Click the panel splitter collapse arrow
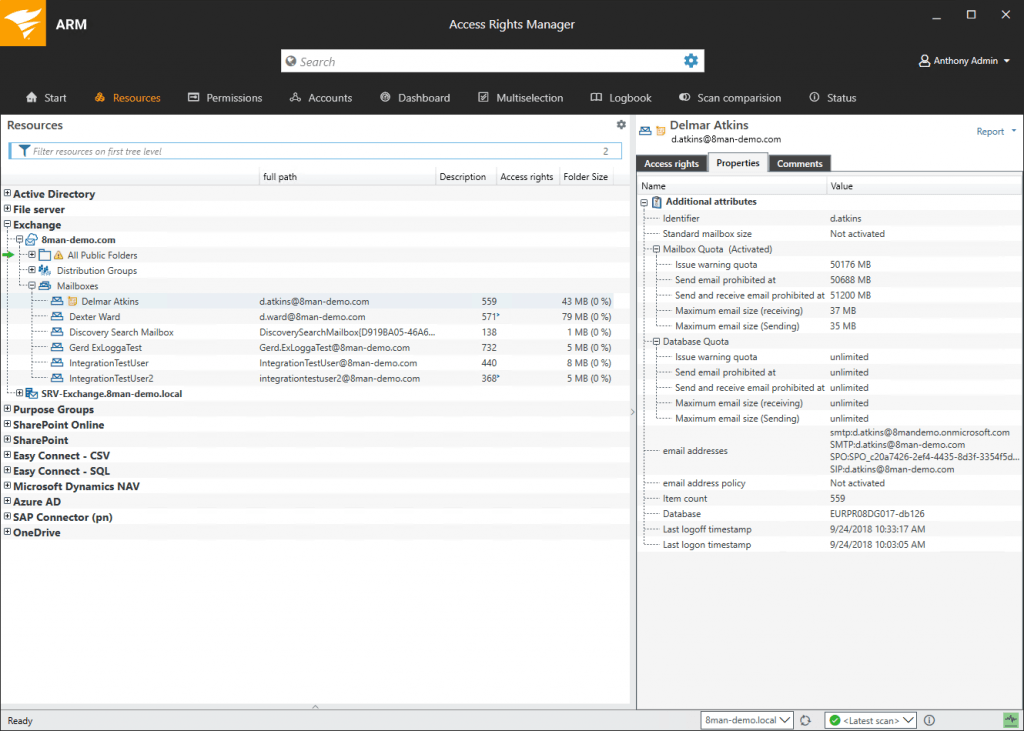 (x=632, y=412)
